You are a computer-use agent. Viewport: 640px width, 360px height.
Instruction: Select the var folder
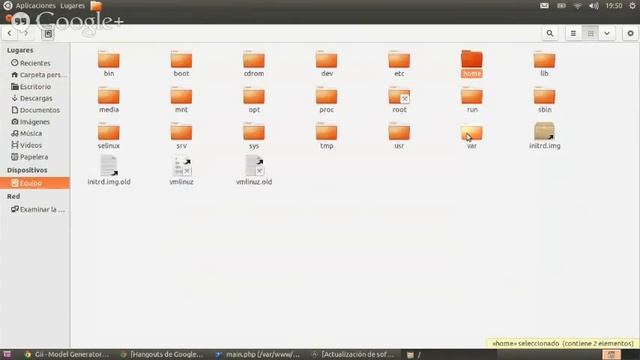(472, 136)
